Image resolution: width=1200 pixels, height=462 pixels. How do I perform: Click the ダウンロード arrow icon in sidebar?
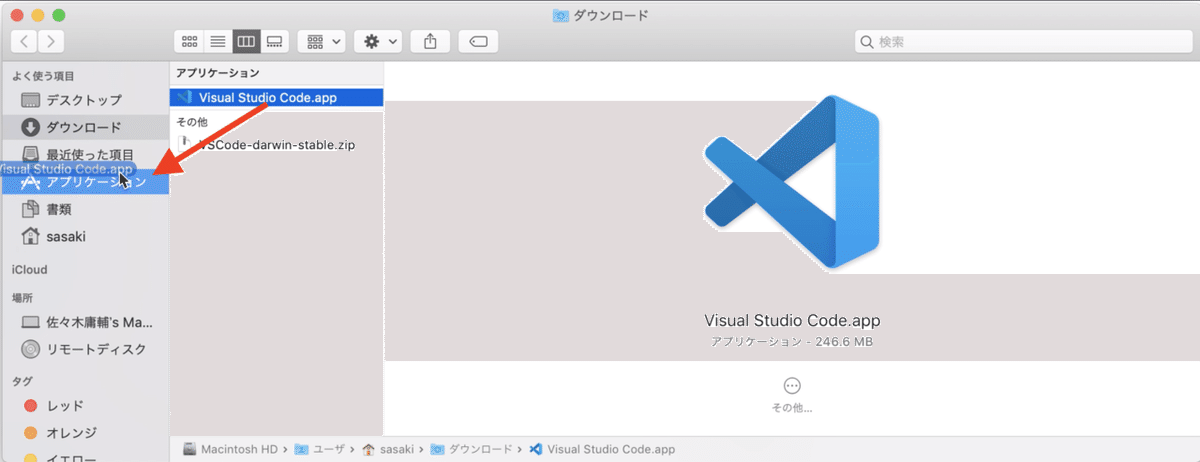point(30,127)
